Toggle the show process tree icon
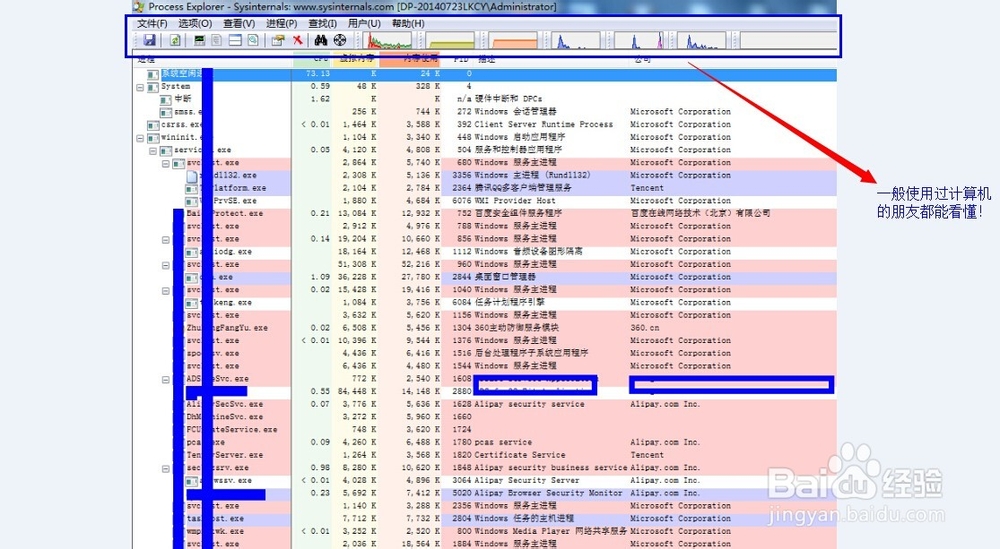This screenshot has height=549, width=1000. tap(217, 40)
